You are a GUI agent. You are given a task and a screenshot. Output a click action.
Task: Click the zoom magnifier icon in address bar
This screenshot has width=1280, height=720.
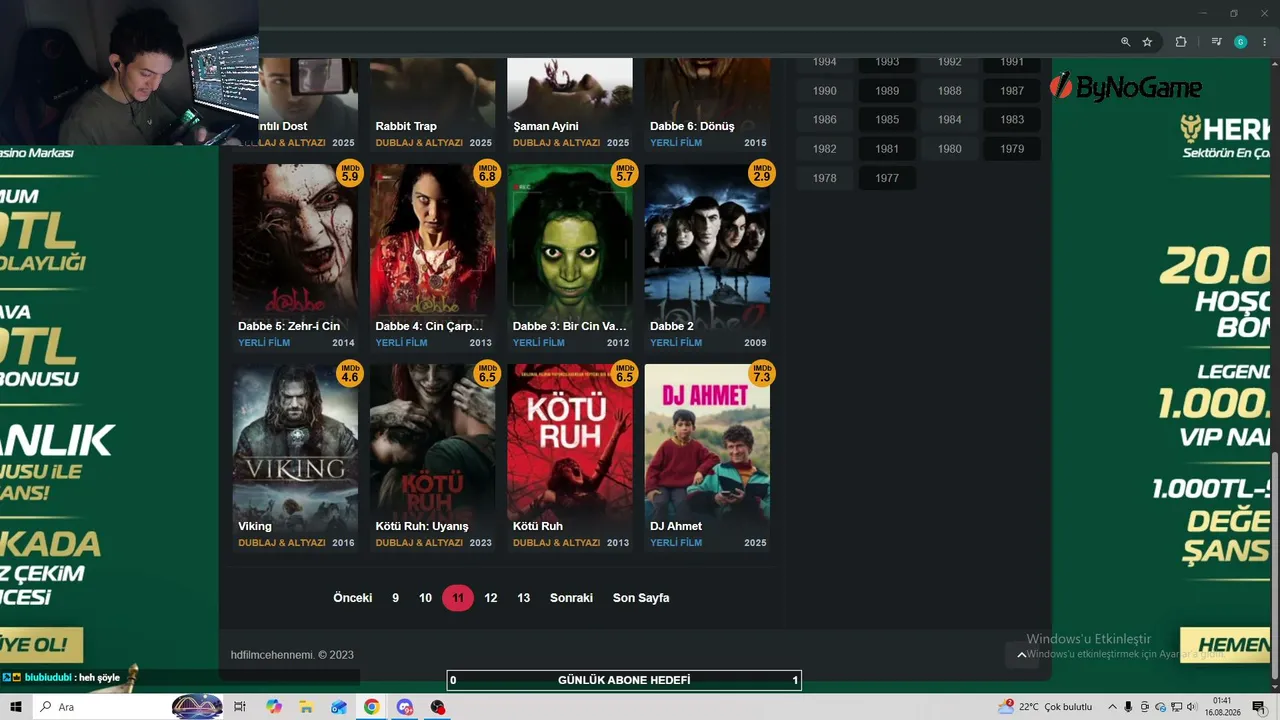(1125, 42)
